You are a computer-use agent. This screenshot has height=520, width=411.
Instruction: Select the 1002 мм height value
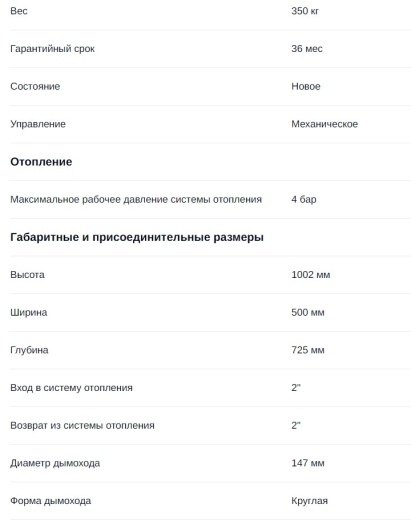tap(311, 275)
